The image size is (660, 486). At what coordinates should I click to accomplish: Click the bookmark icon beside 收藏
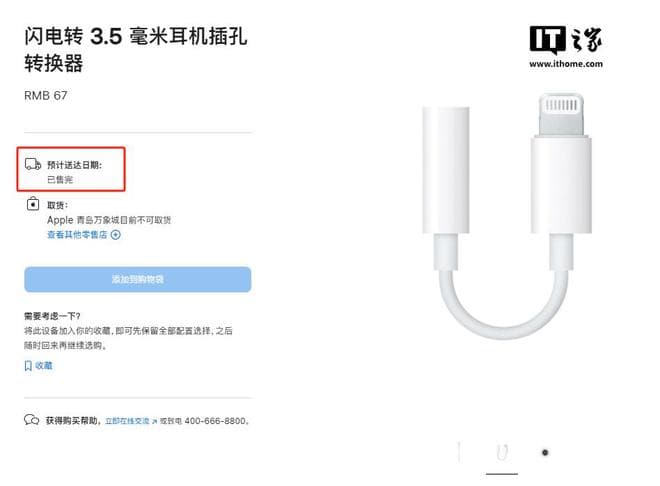pyautogui.click(x=28, y=366)
